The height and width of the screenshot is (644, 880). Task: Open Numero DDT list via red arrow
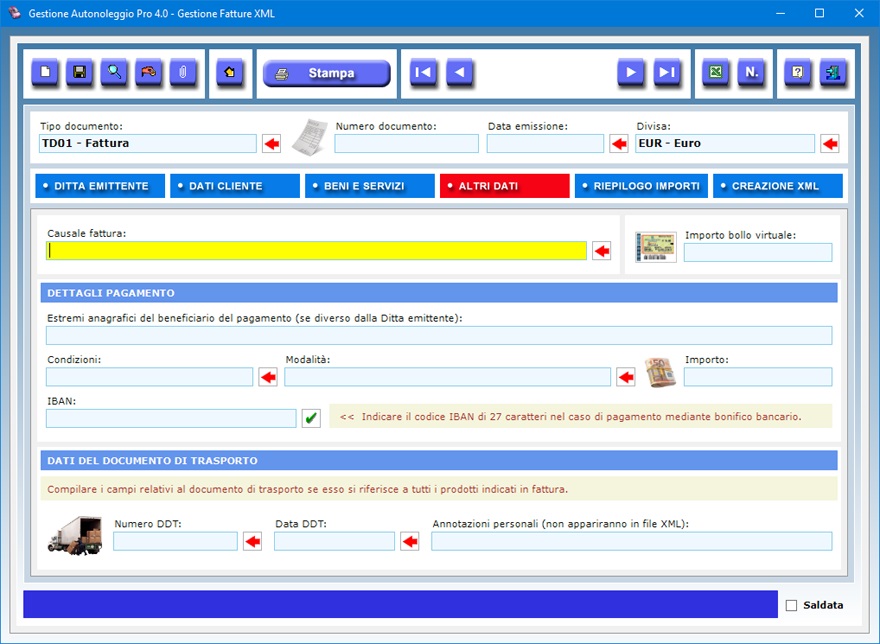(x=253, y=541)
